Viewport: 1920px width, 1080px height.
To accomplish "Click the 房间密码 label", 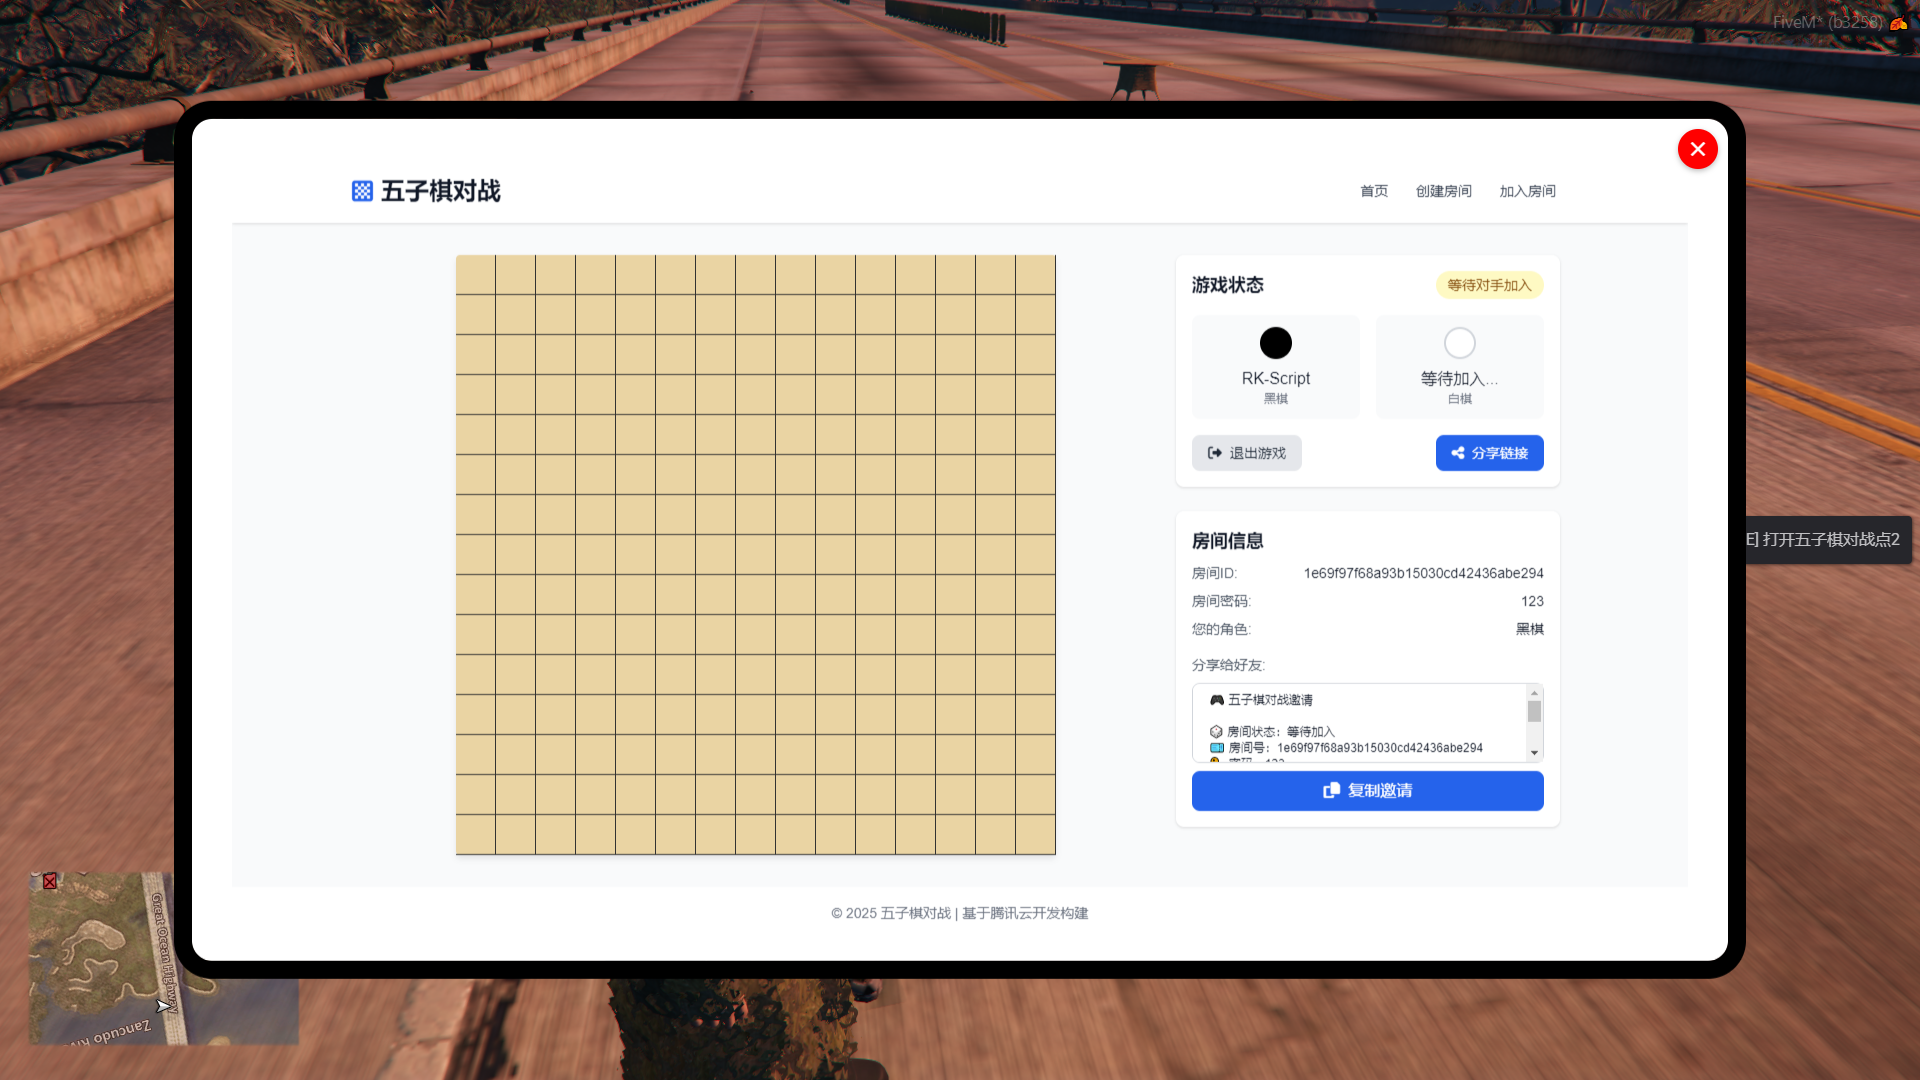I will pyautogui.click(x=1221, y=601).
